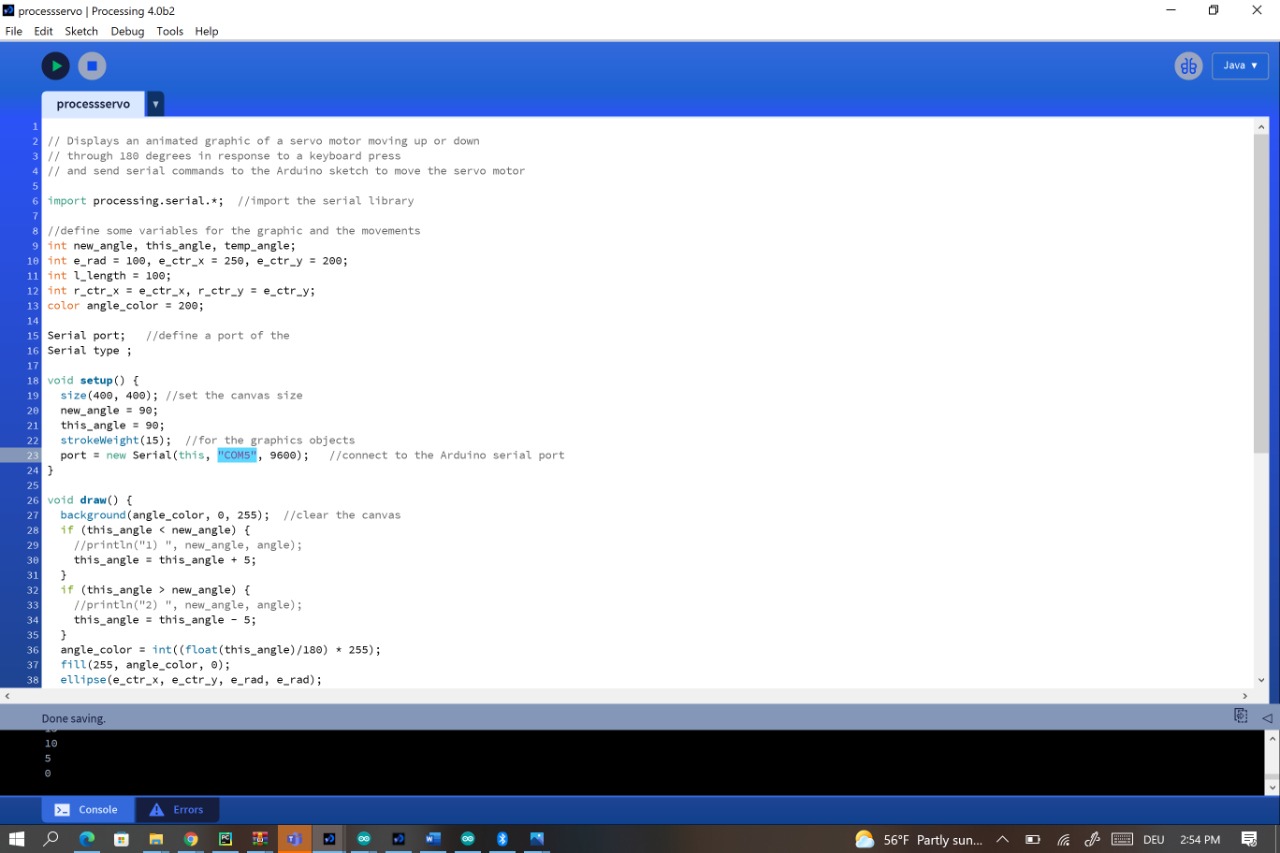Click the console scroll-down arrow
Viewport: 1280px width, 853px height.
click(x=1272, y=787)
